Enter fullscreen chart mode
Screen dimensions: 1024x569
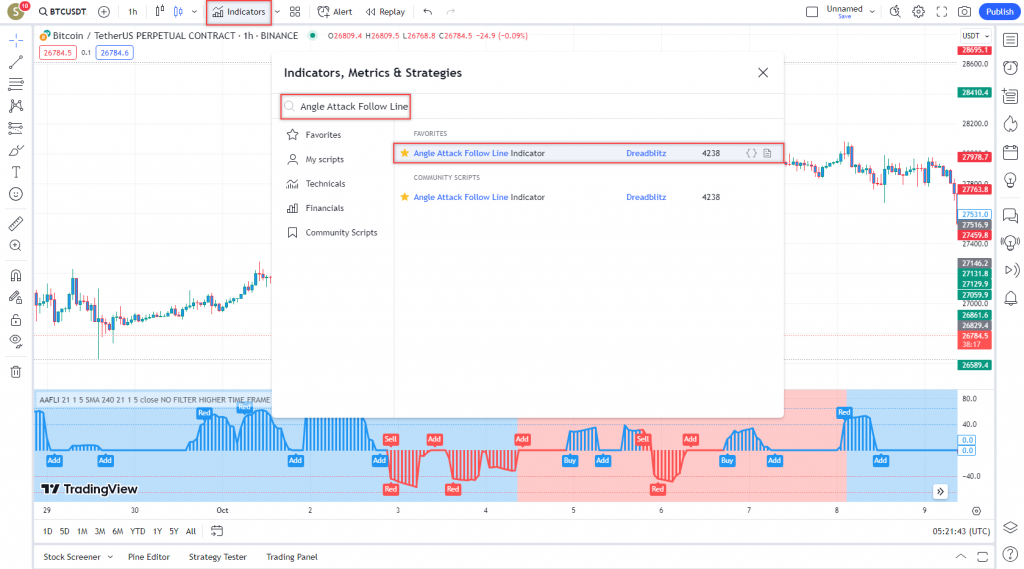(941, 12)
